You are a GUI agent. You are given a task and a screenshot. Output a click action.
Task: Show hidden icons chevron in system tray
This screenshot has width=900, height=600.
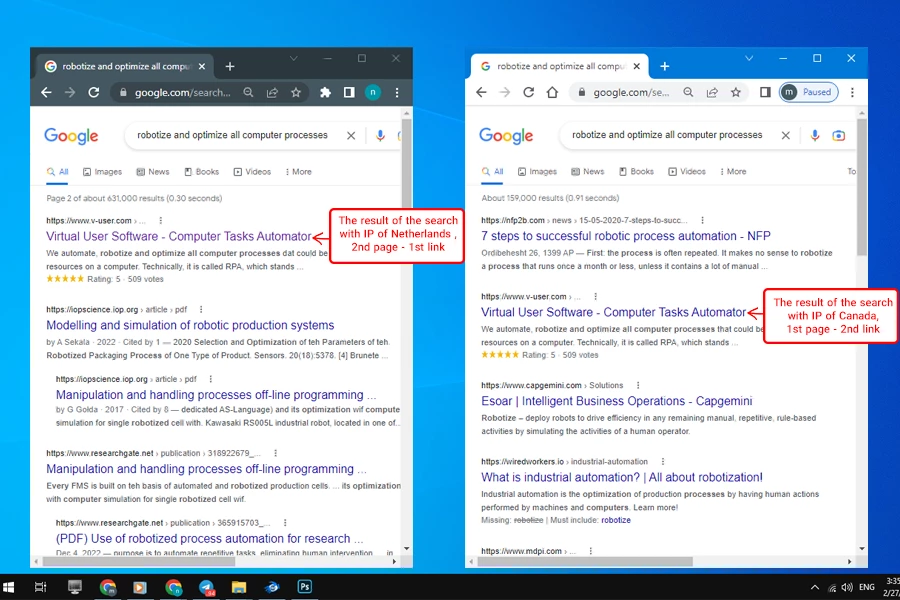pos(814,587)
